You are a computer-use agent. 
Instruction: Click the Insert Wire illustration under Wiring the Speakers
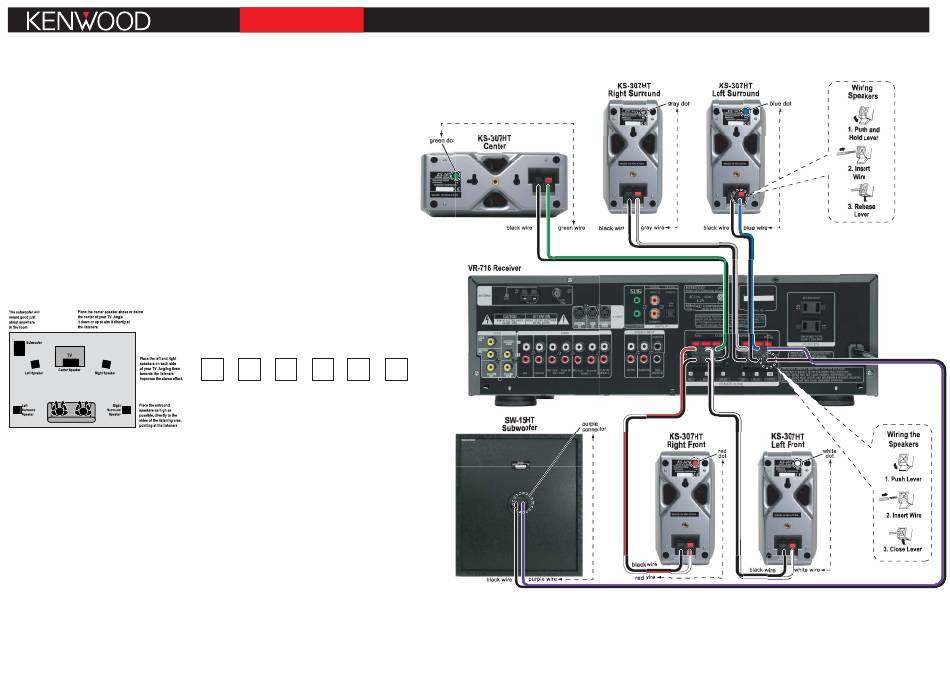(897, 499)
